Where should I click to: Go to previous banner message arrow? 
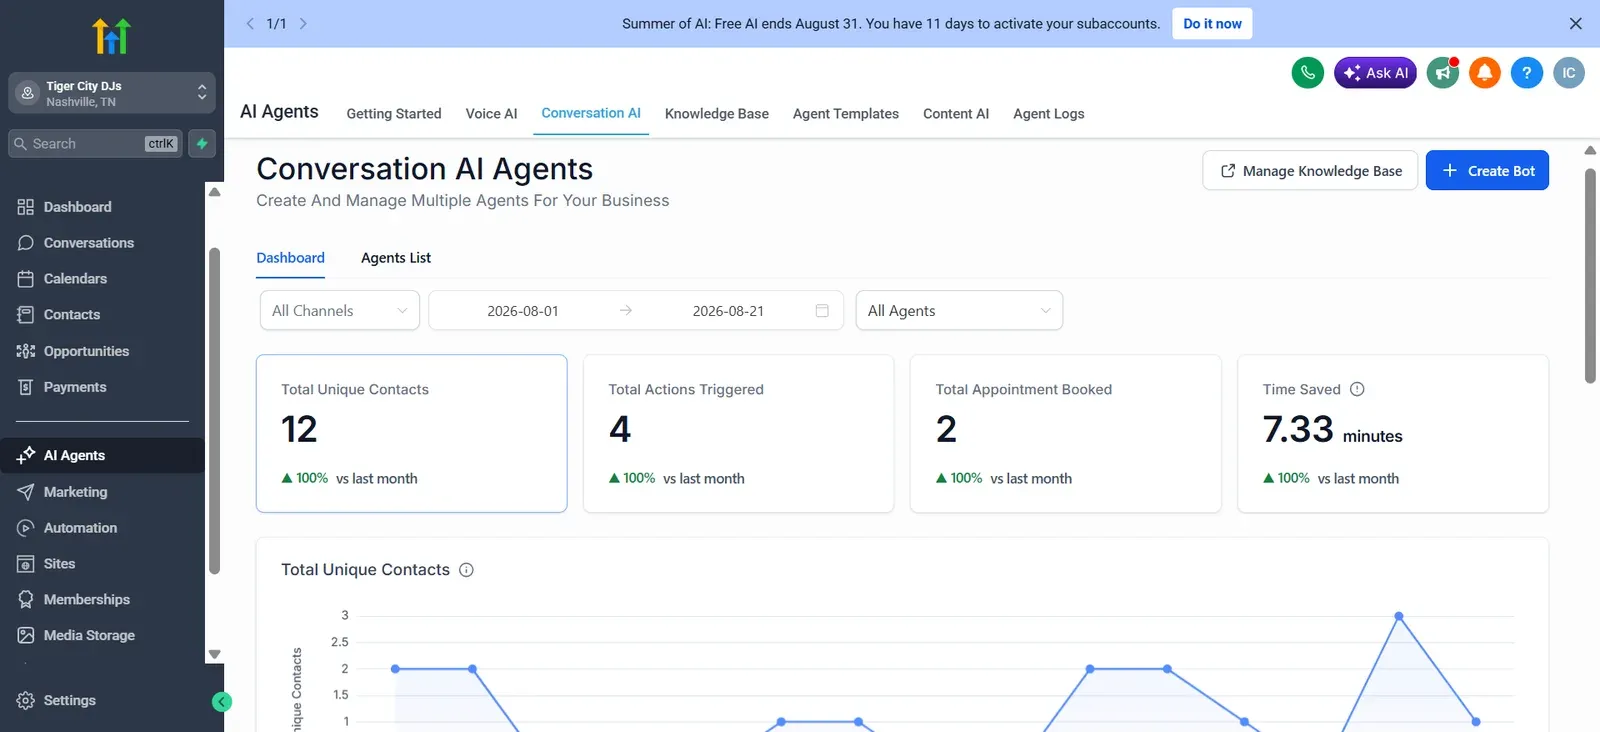(250, 24)
